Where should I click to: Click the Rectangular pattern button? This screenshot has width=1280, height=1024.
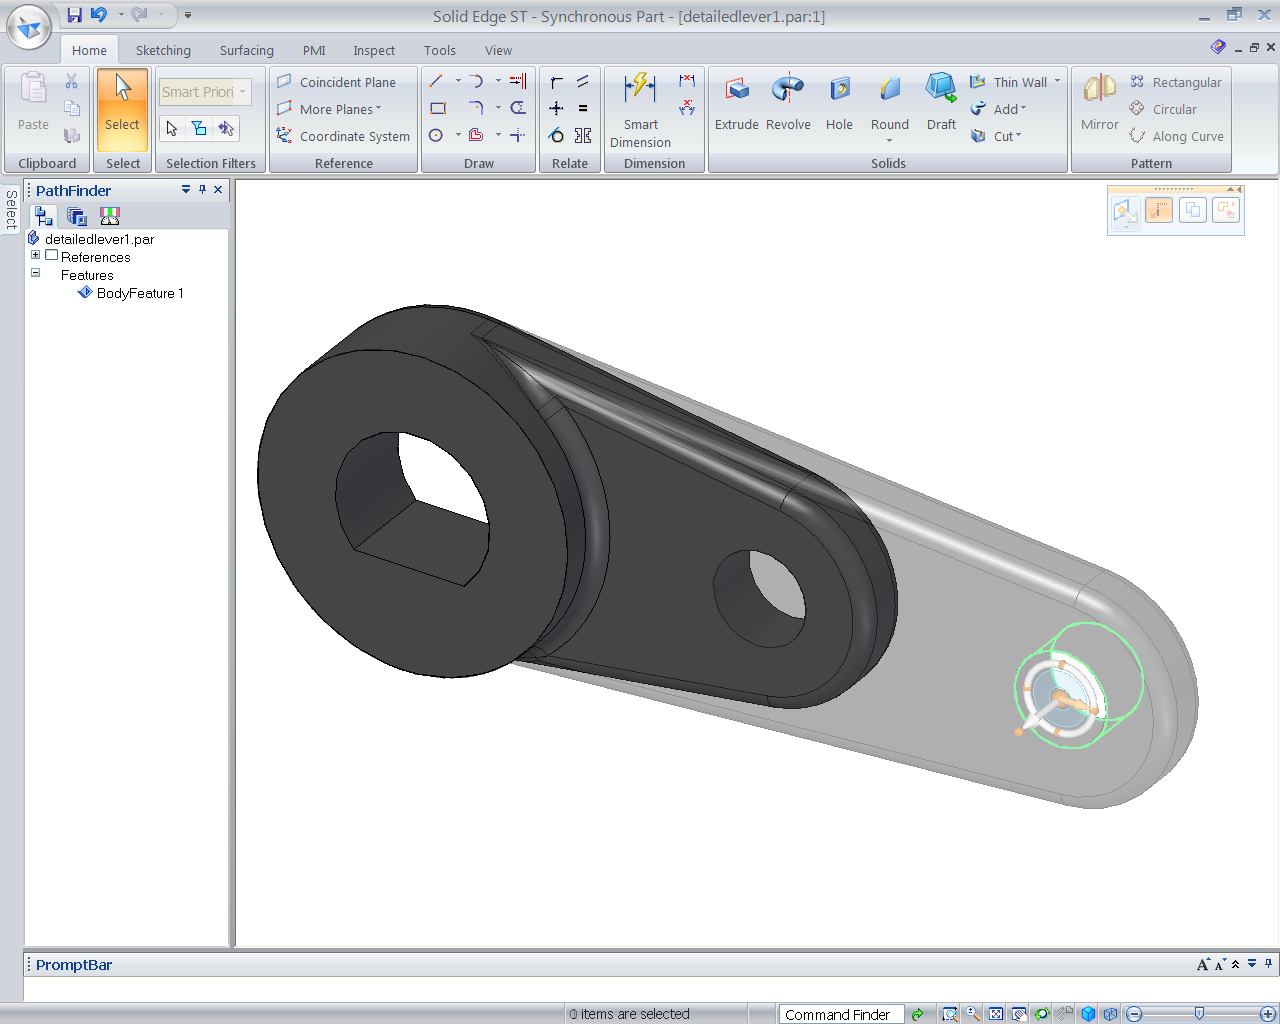coord(1176,82)
